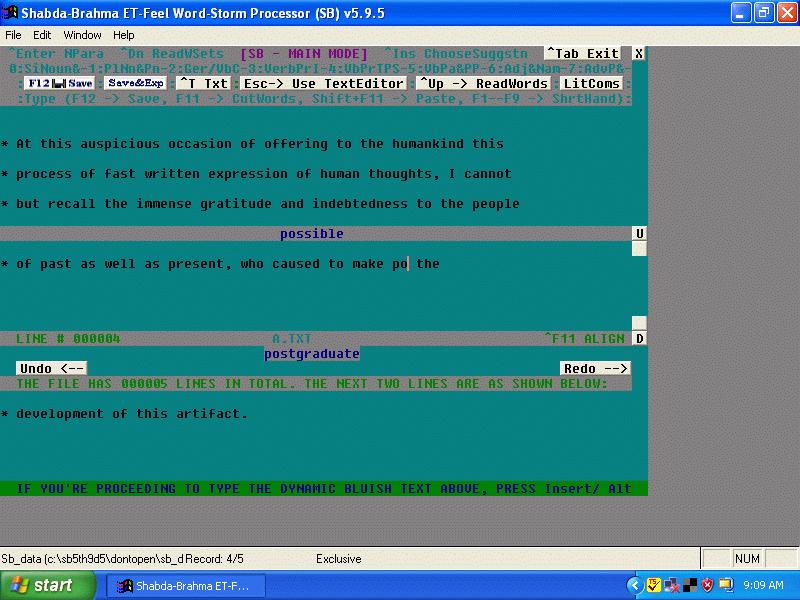800x600 pixels.
Task: Click the NUM indicator in status bar
Action: 747,559
